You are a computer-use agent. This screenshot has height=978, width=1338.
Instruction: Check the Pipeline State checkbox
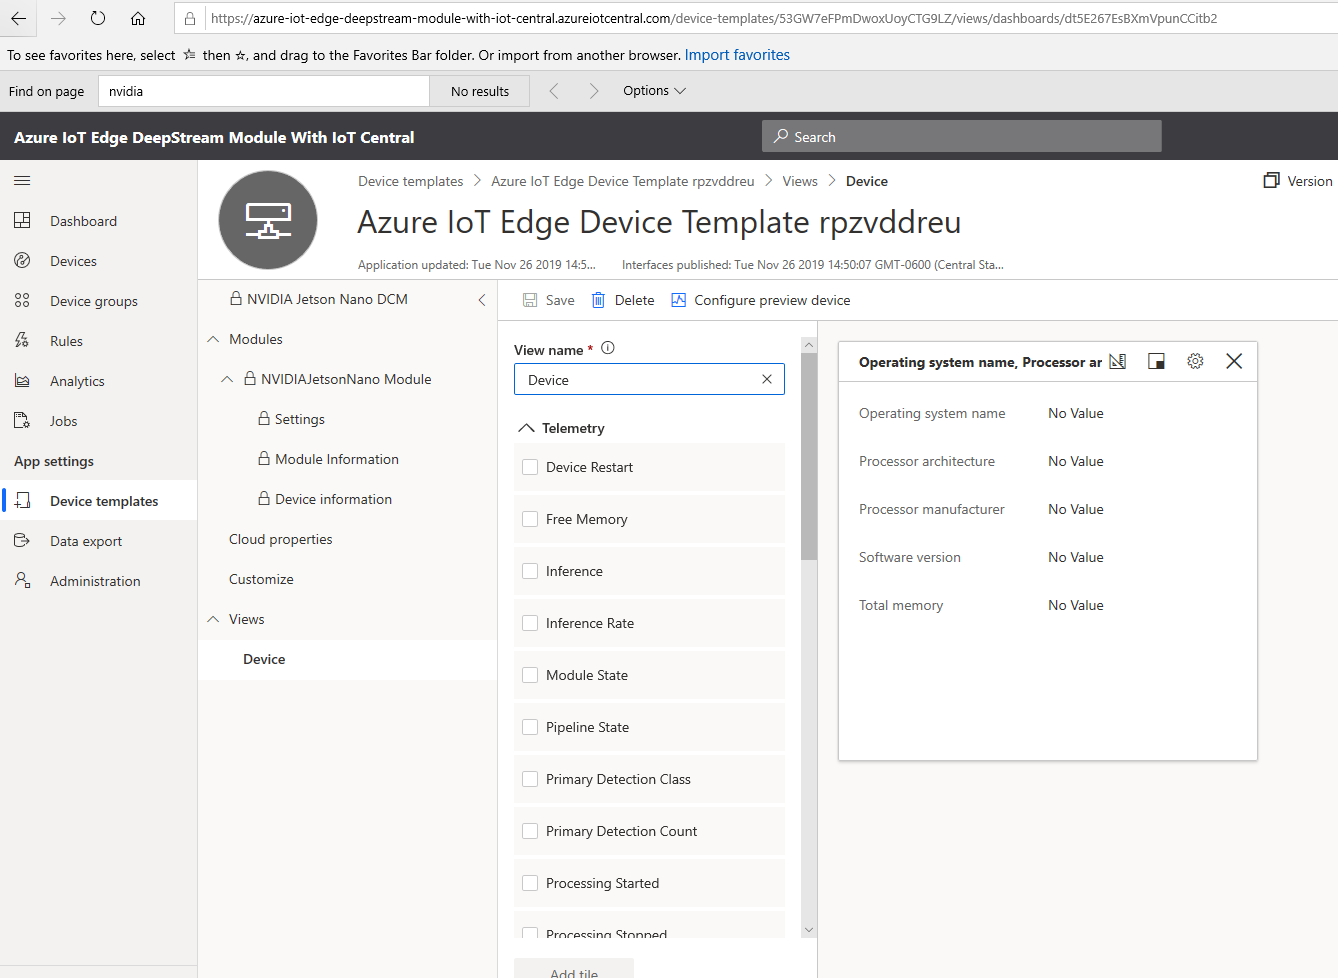[x=530, y=727]
